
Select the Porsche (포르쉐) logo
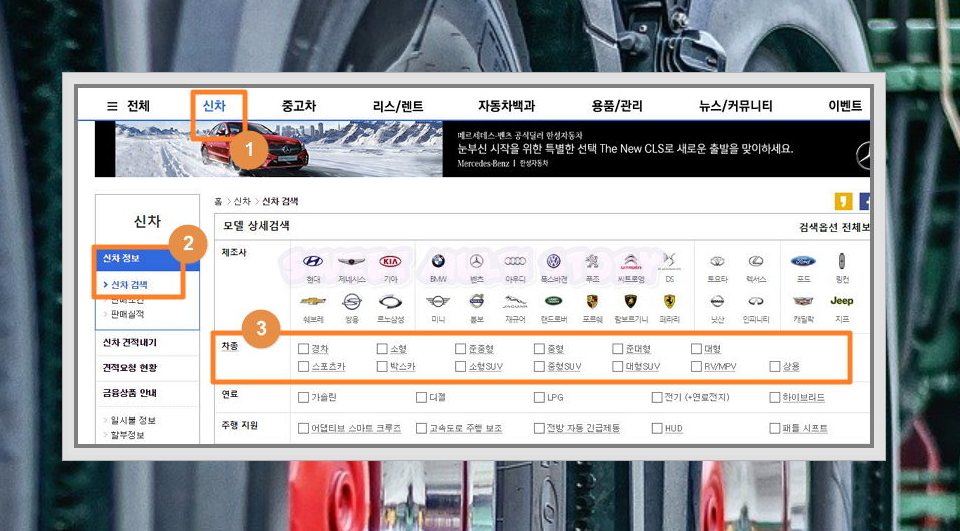(592, 301)
